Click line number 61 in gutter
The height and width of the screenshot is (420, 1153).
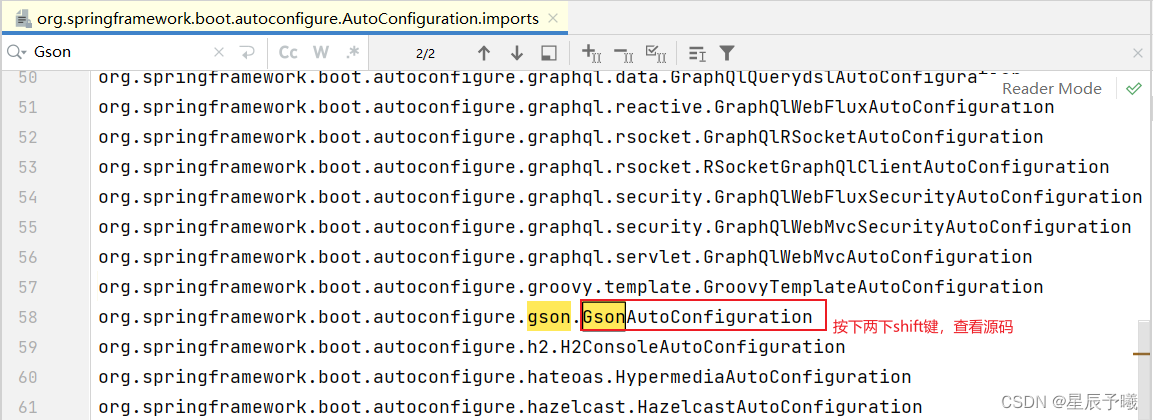tap(27, 407)
